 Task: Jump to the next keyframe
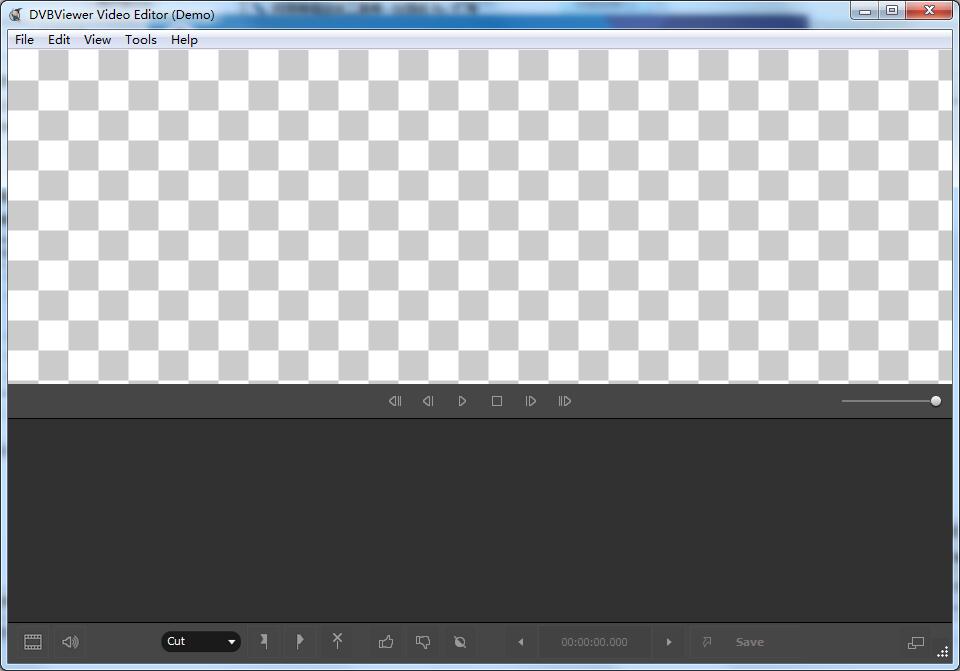click(565, 400)
